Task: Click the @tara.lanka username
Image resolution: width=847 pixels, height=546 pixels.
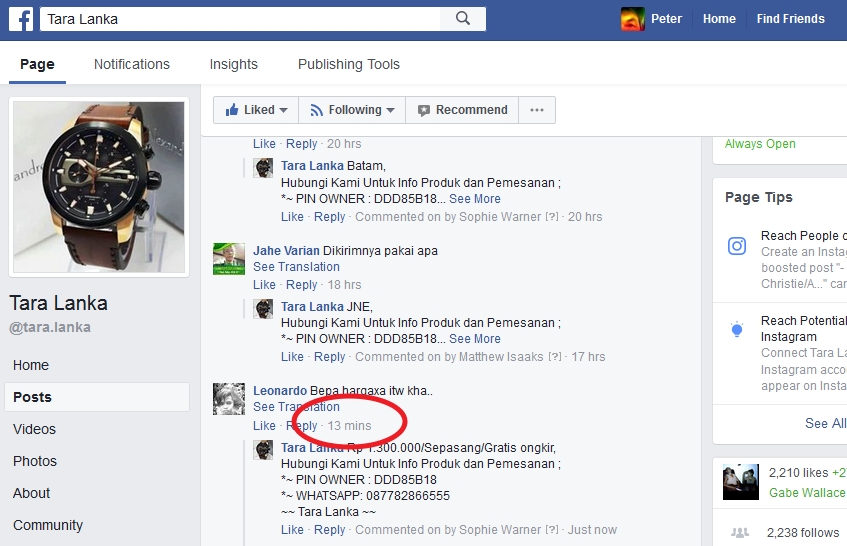Action: coord(50,327)
